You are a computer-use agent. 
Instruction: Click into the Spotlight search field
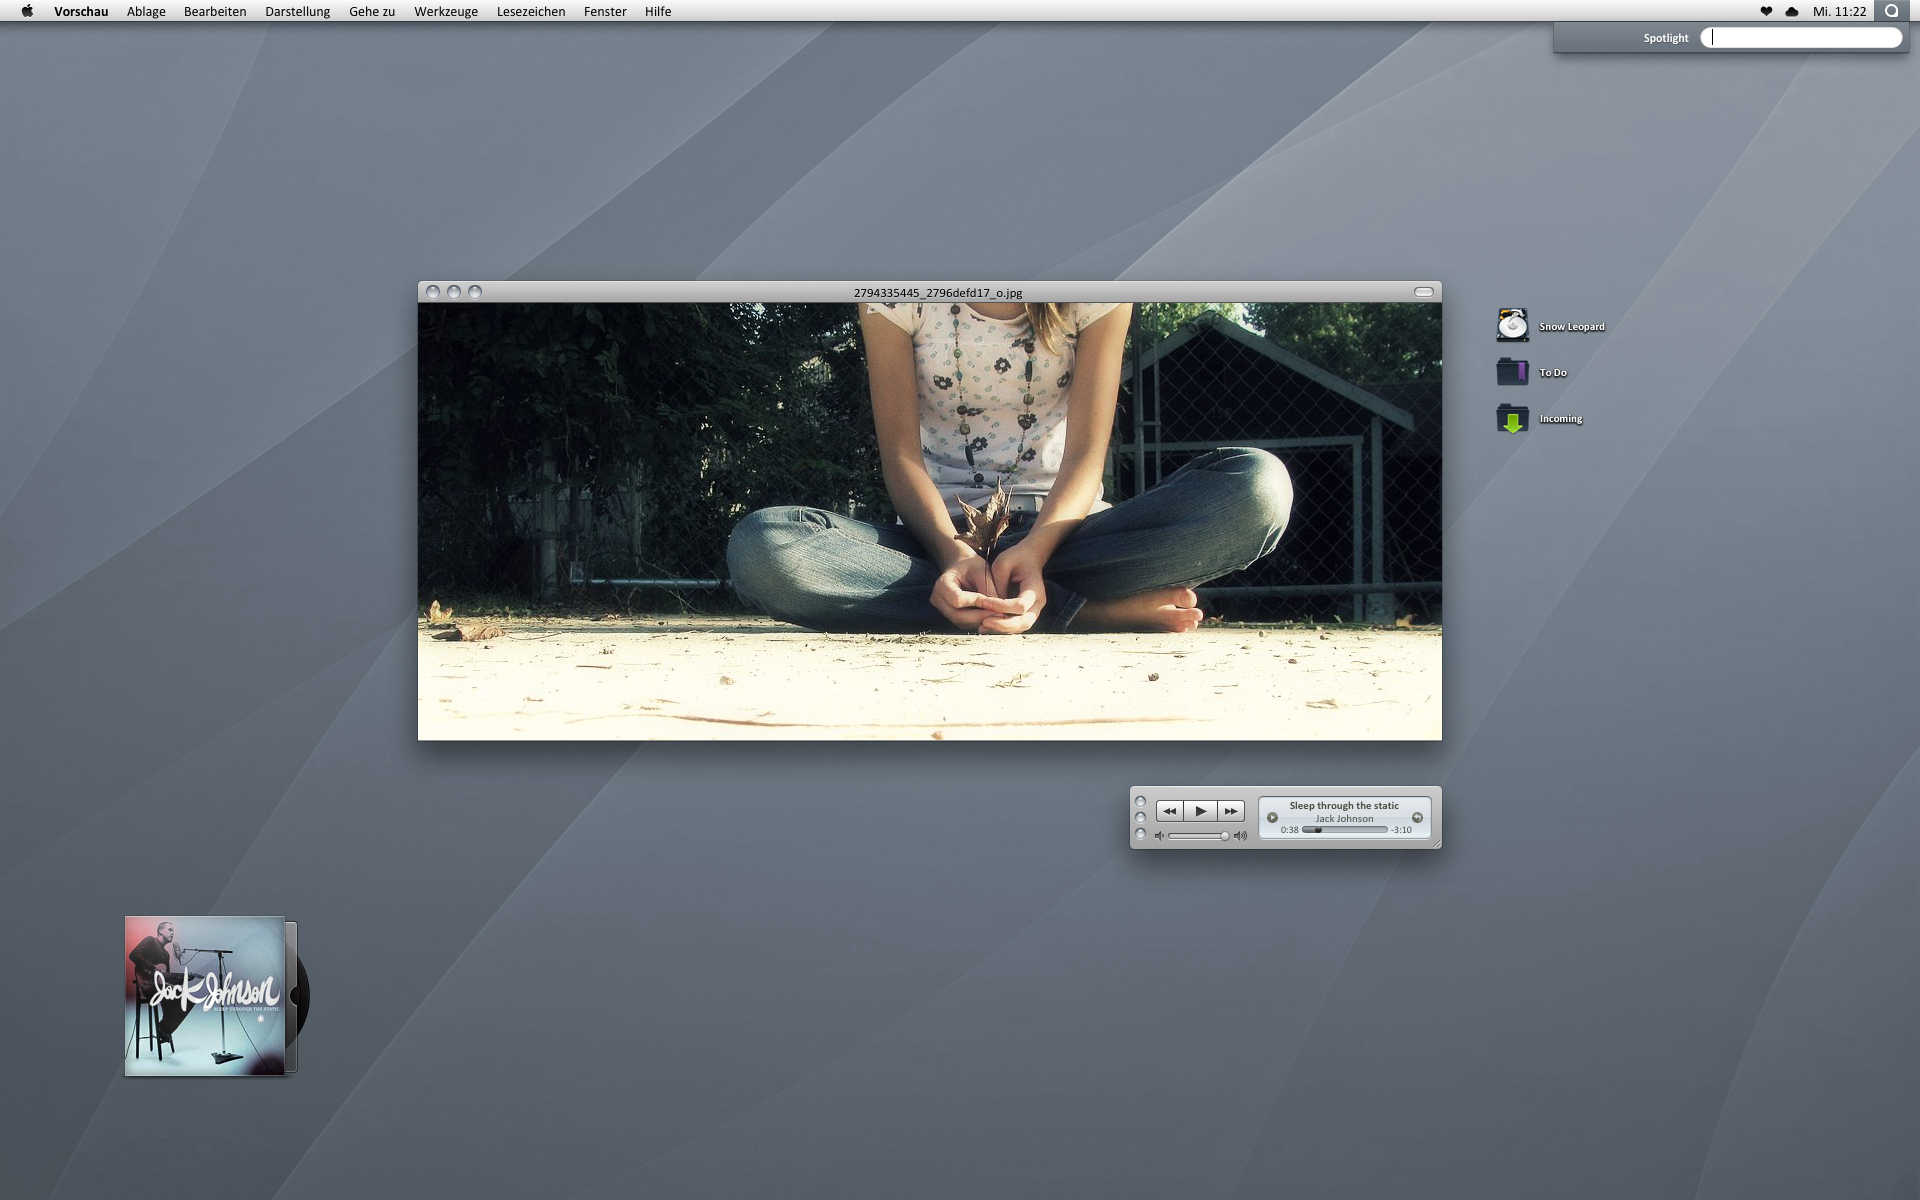[x=1801, y=37]
